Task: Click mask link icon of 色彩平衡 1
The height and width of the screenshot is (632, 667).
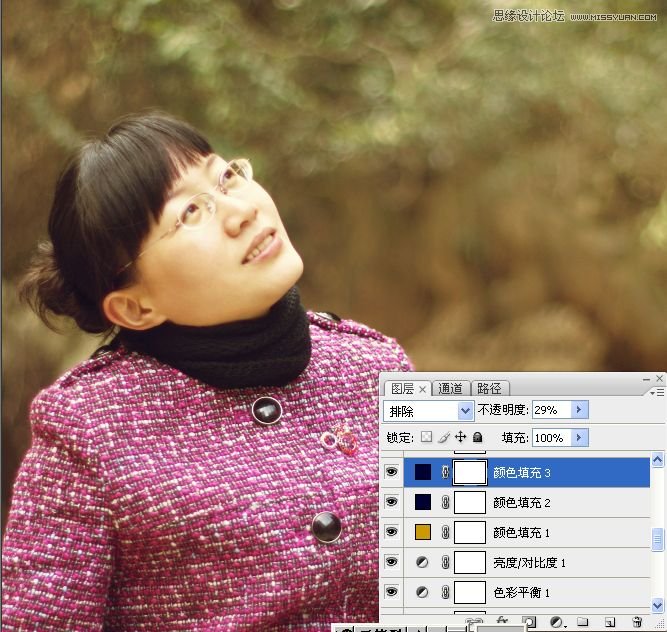Action: [x=445, y=592]
